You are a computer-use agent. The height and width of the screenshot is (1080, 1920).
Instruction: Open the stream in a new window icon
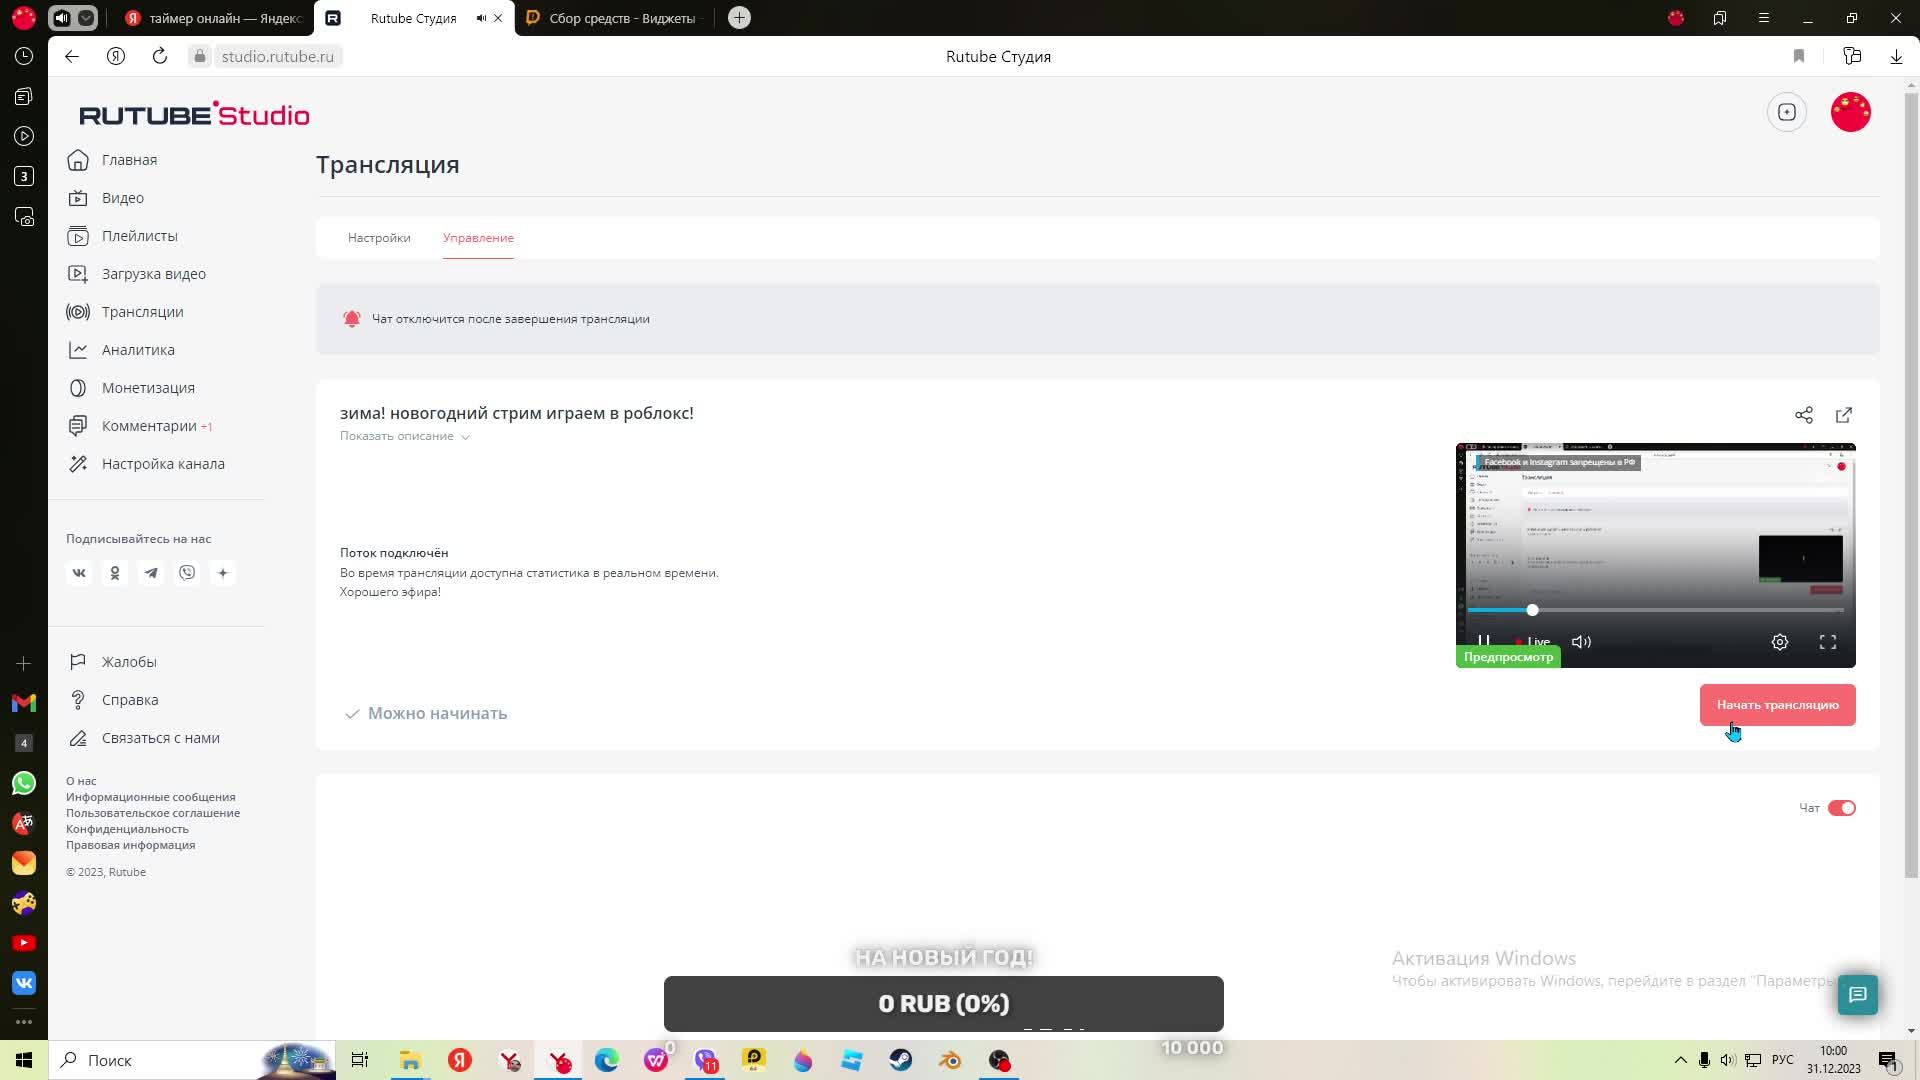1843,415
